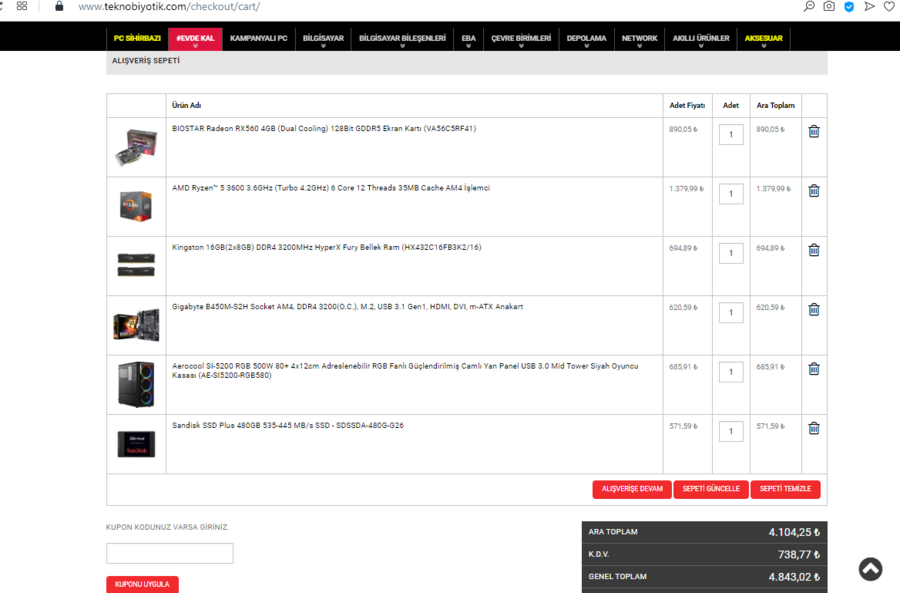Click SEPETİ GÜNCELLE button
Image resolution: width=900 pixels, height=593 pixels.
(711, 489)
